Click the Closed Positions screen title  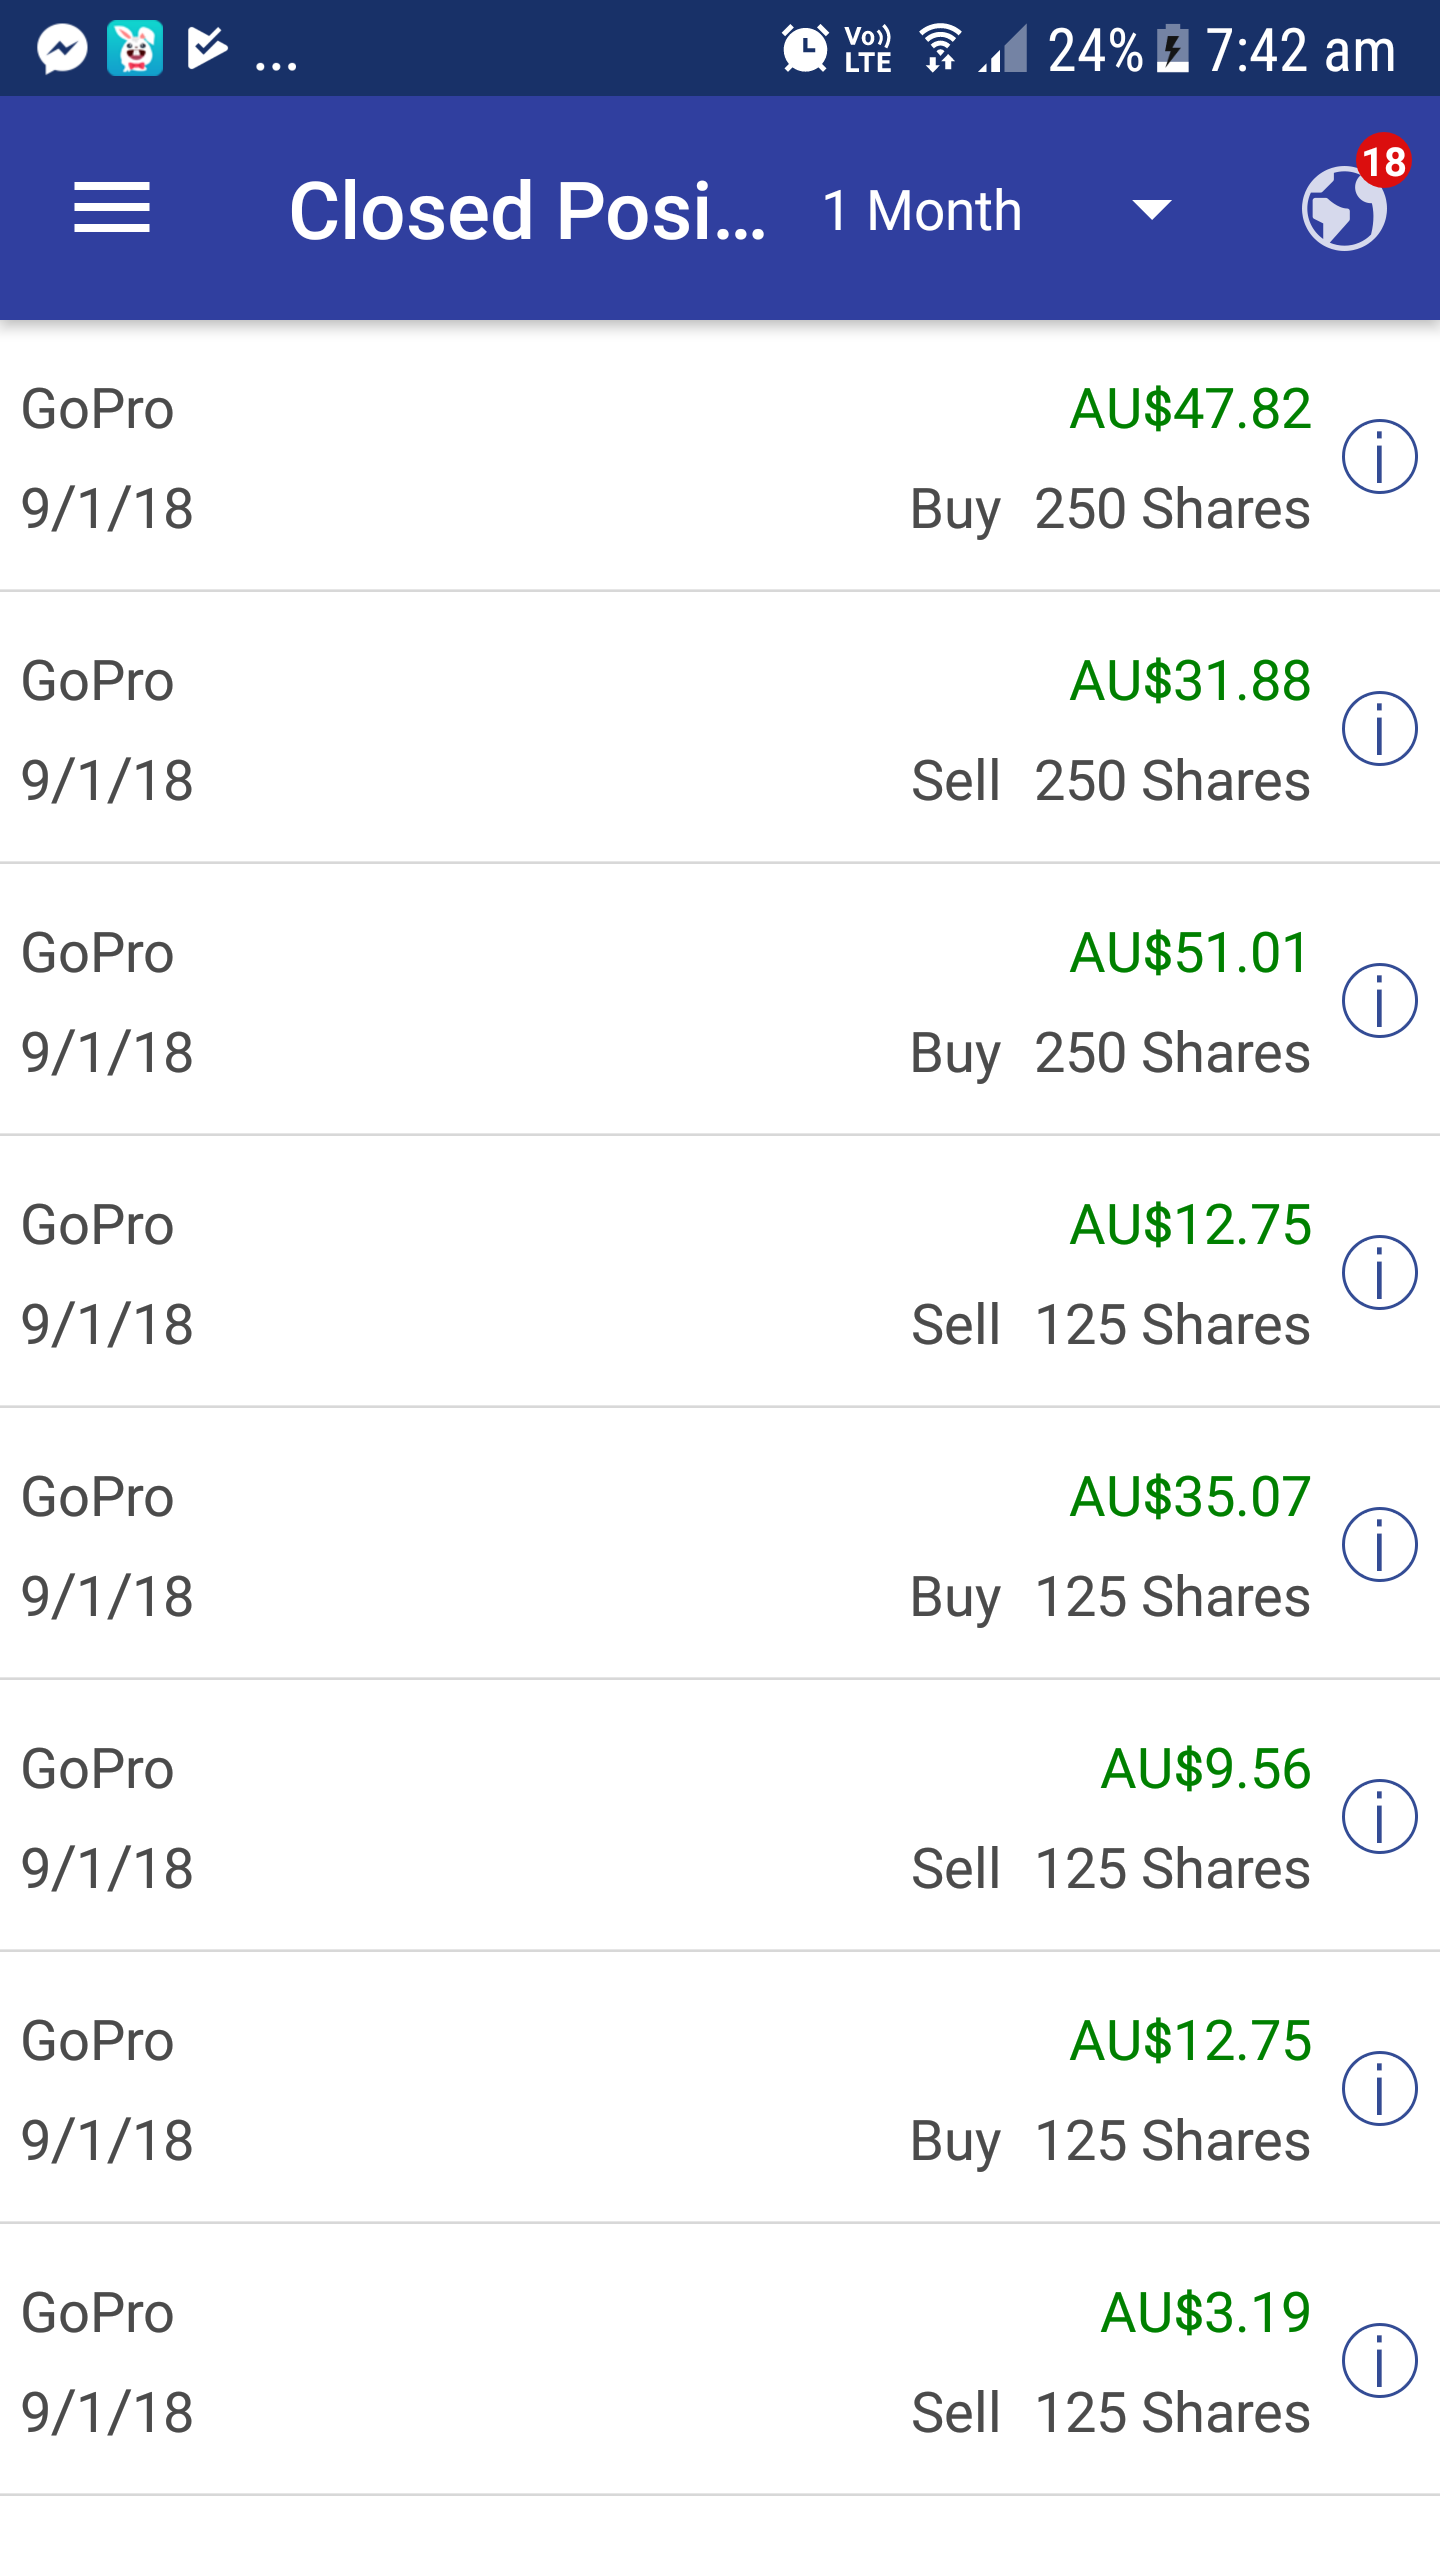click(x=527, y=211)
